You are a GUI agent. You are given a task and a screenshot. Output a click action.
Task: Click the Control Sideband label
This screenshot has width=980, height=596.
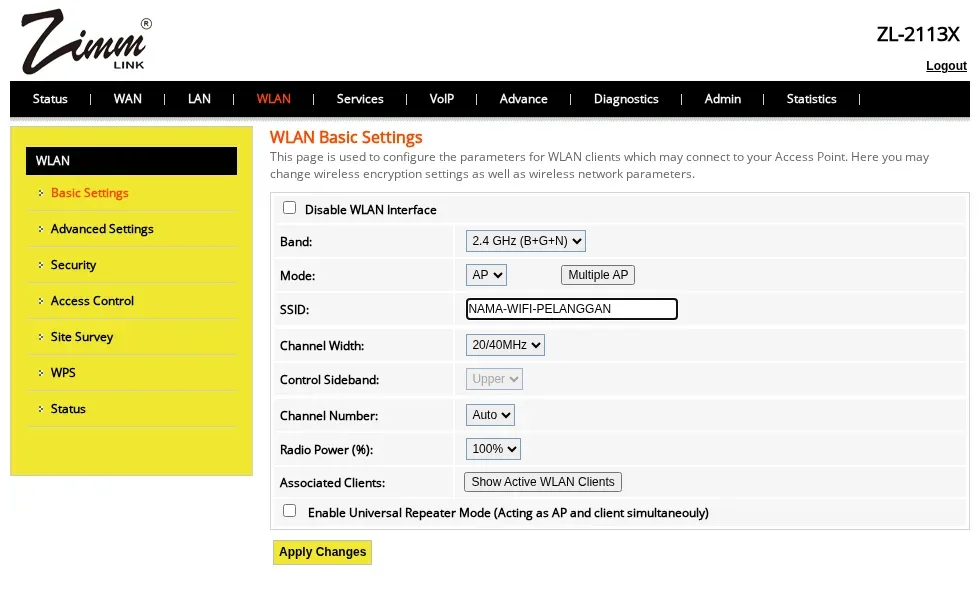click(329, 380)
